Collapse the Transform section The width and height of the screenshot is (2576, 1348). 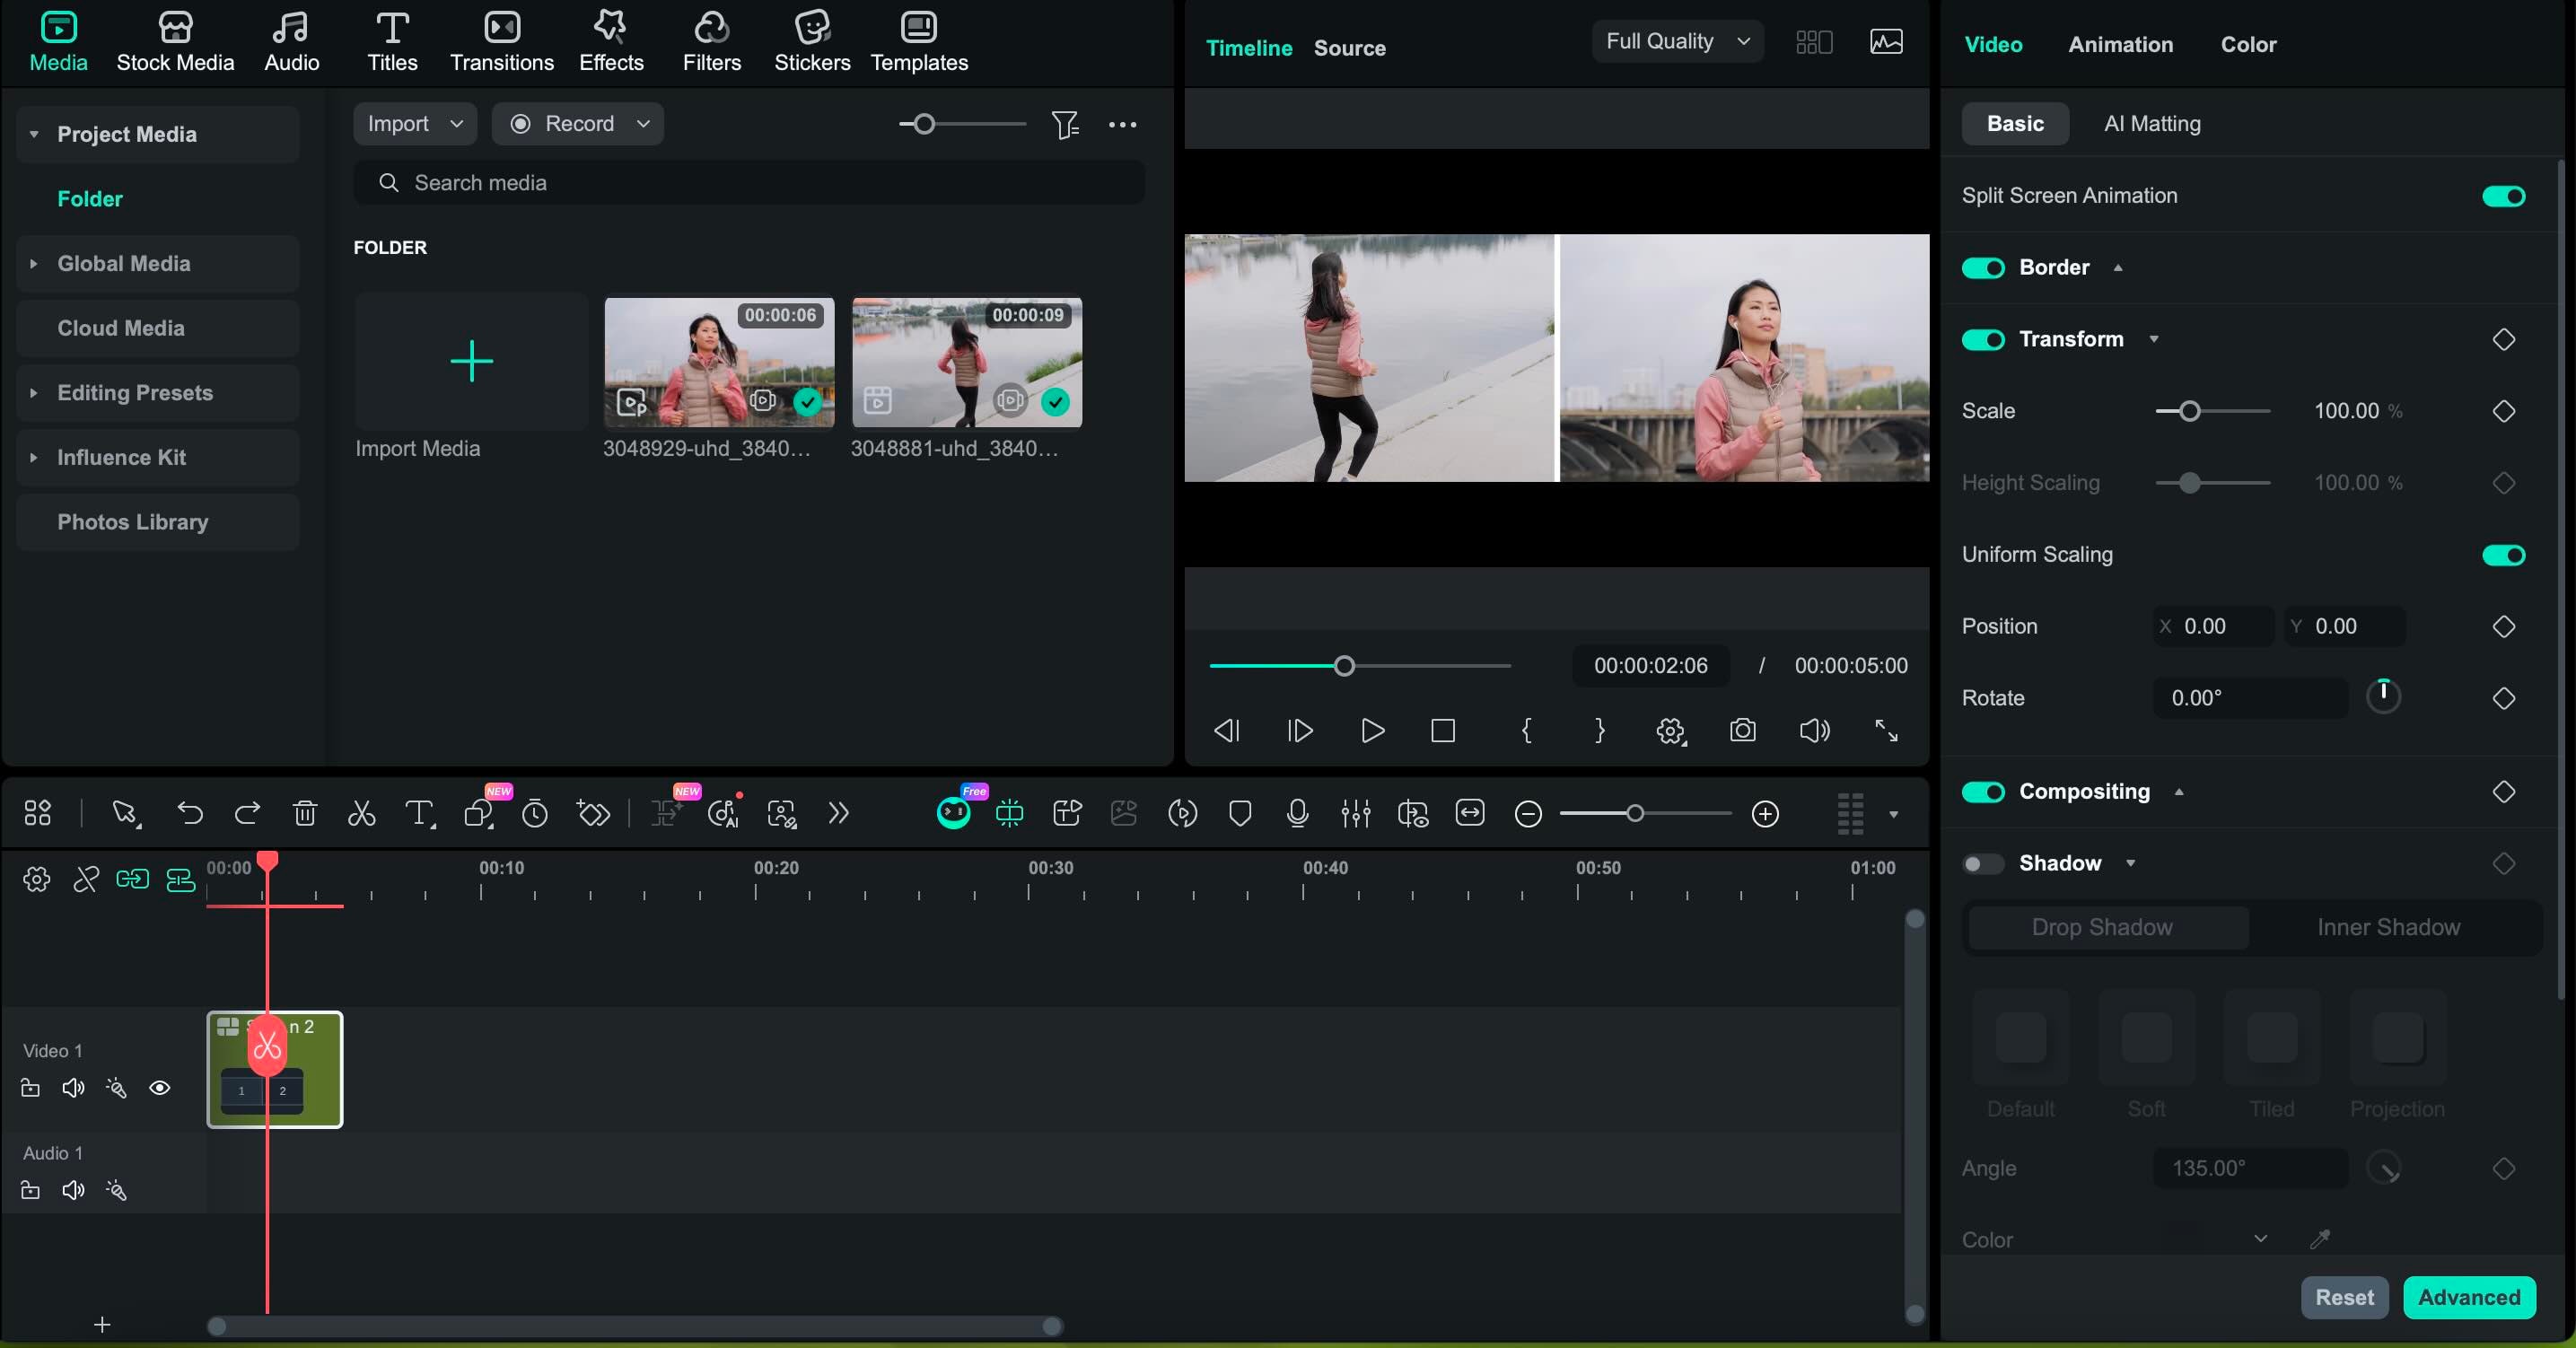coord(2155,339)
